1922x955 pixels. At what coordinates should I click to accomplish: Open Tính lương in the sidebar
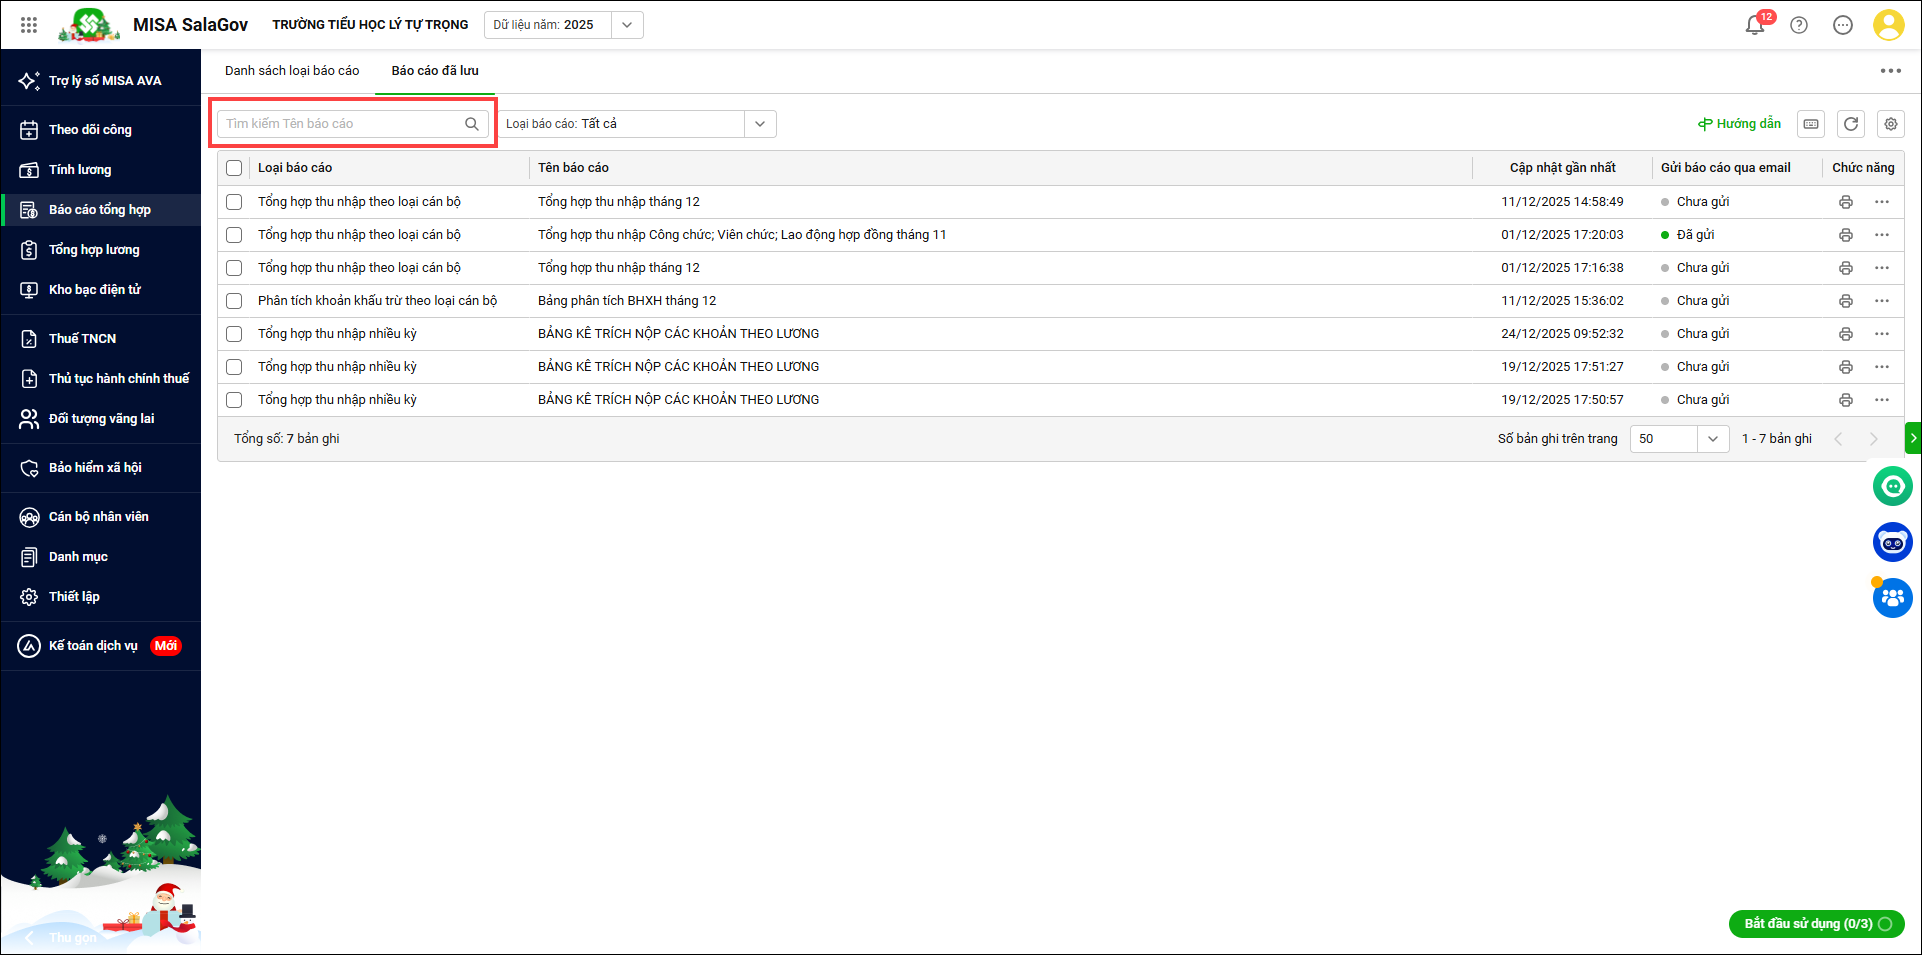click(x=80, y=170)
